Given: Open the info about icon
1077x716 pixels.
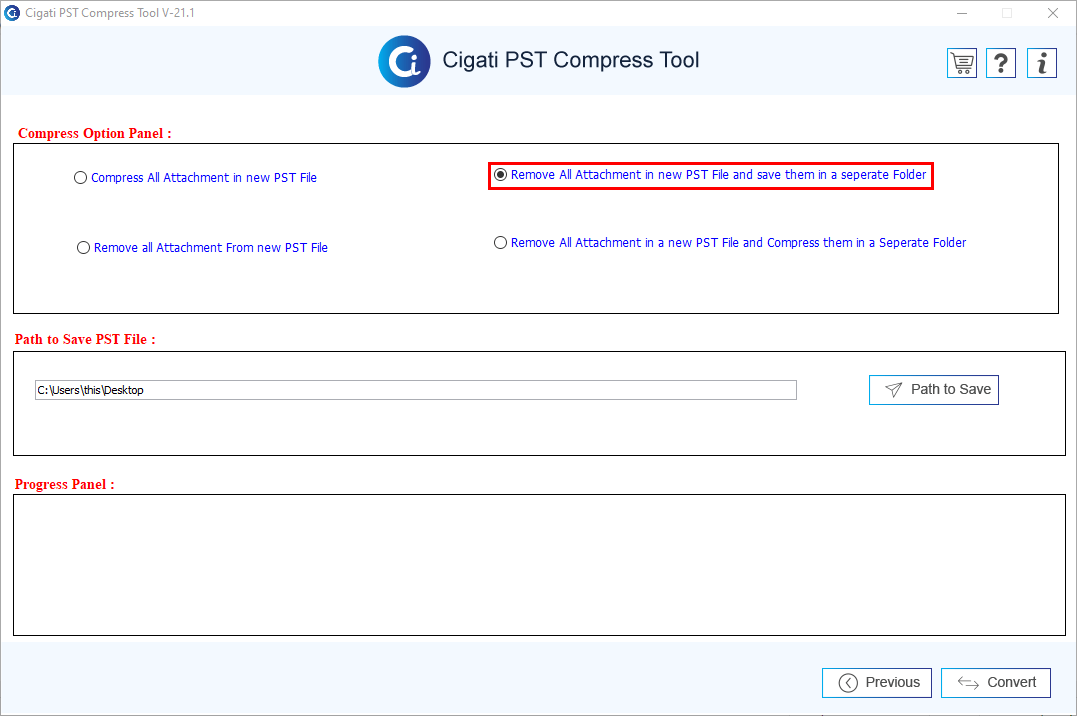Looking at the screenshot, I should coord(1042,63).
